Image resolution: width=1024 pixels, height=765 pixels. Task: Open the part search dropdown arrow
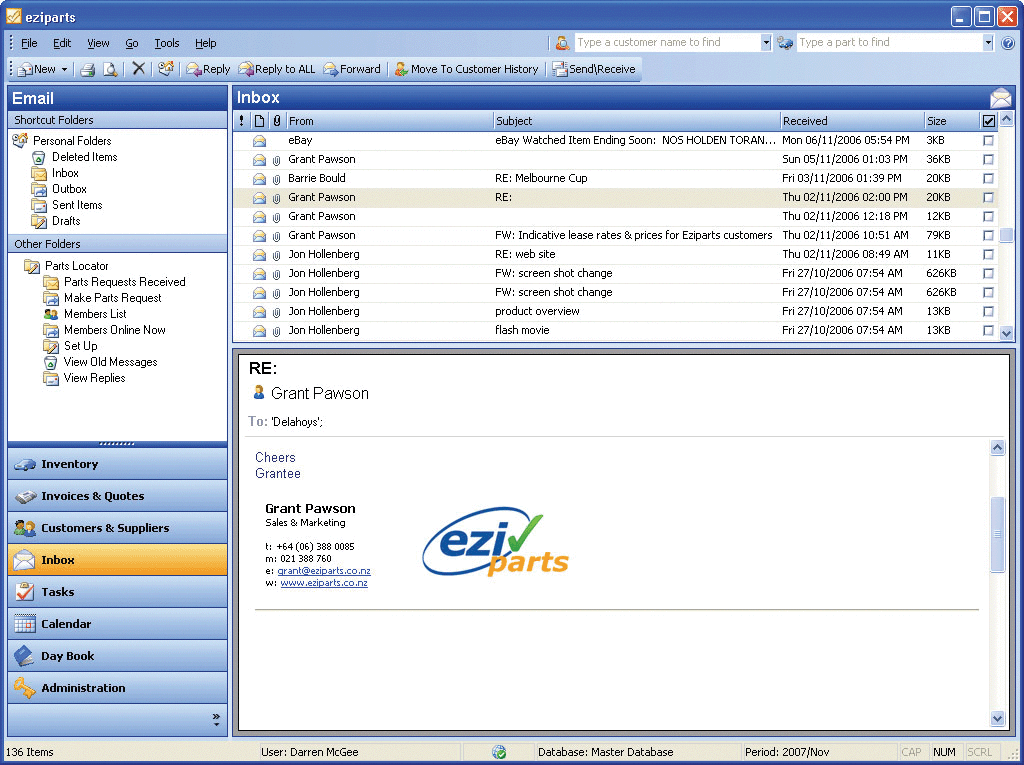[x=988, y=42]
